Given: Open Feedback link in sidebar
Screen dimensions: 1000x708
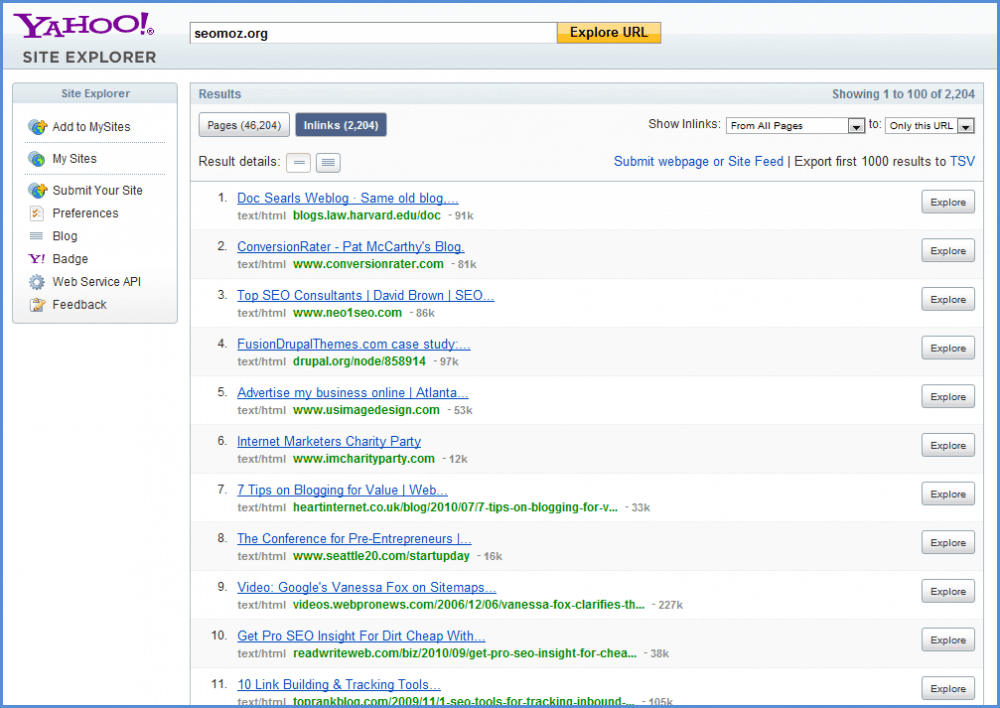Looking at the screenshot, I should pos(80,305).
